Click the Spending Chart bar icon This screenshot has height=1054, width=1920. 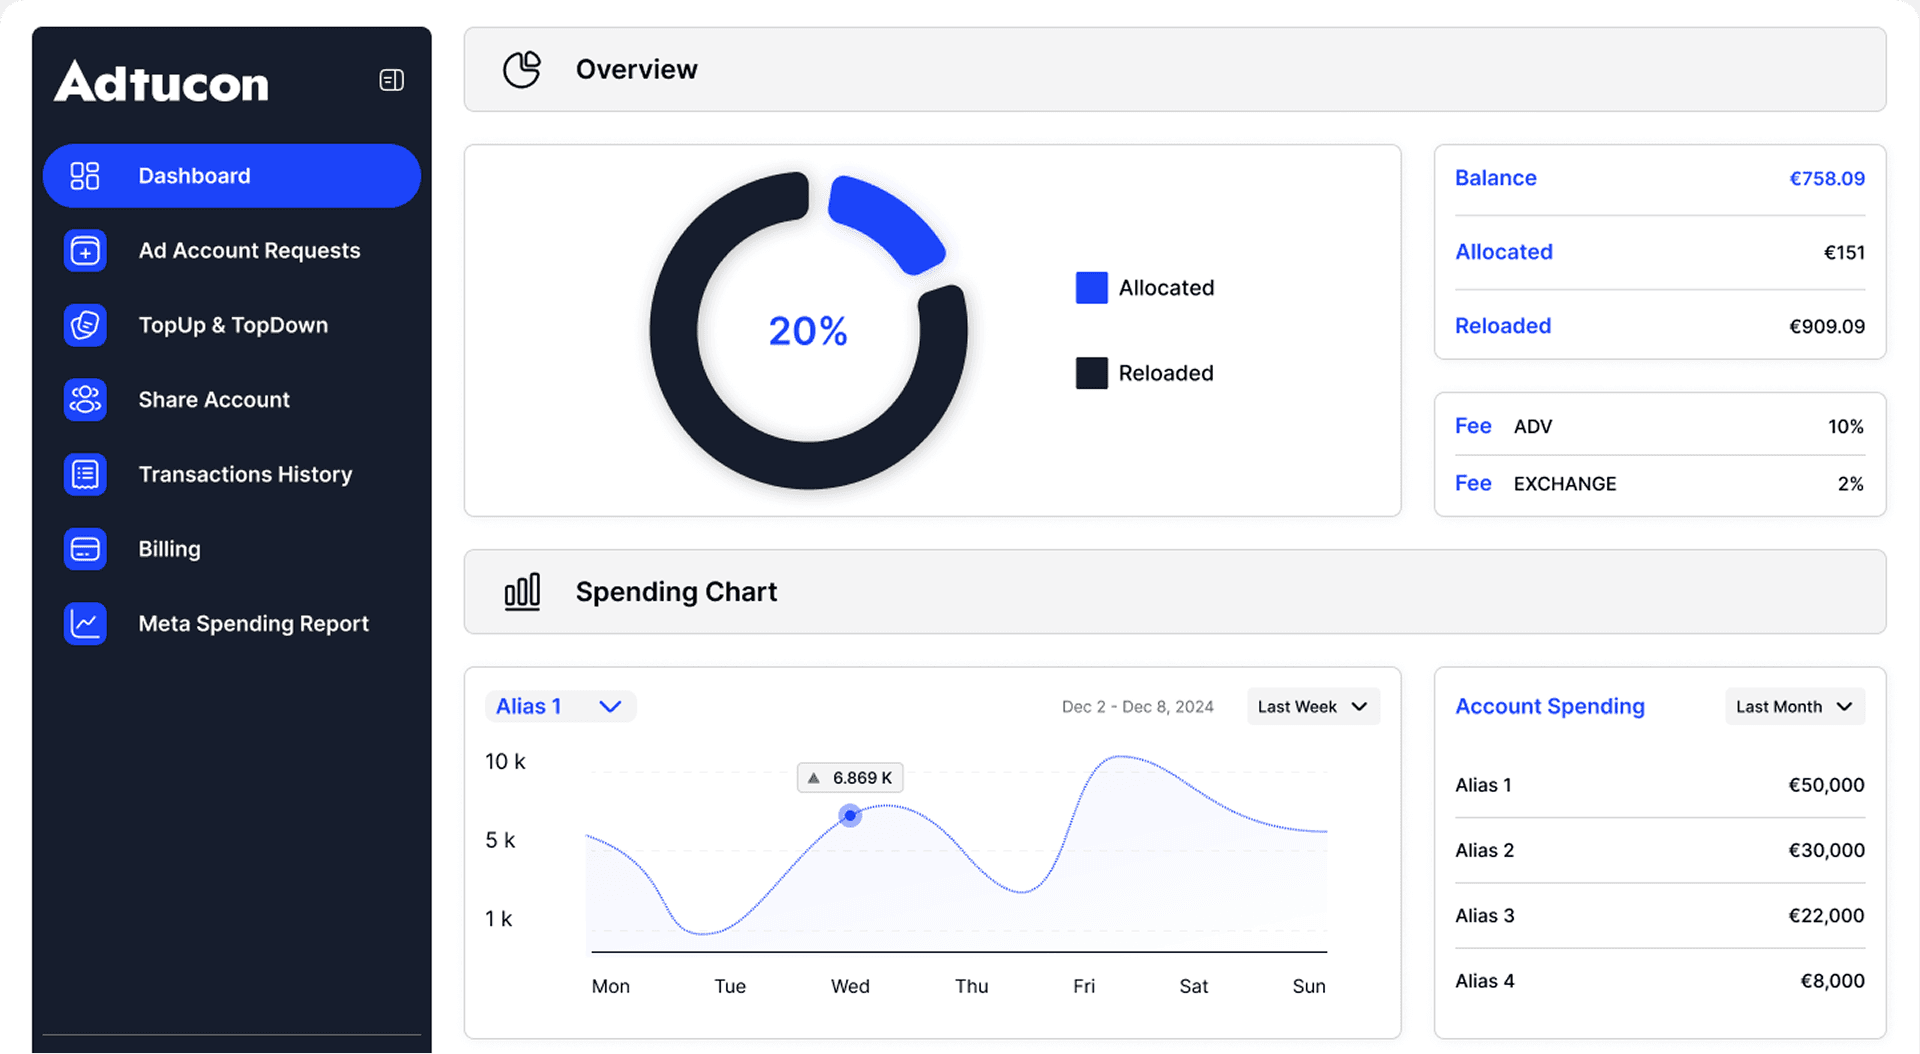tap(522, 591)
